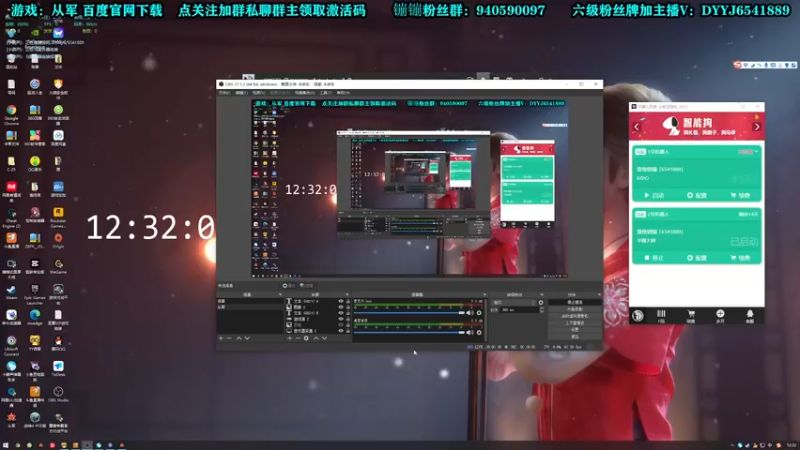Open 视图 menu in OBS menu bar
Image resolution: width=800 pixels, height=450 pixels.
(259, 93)
